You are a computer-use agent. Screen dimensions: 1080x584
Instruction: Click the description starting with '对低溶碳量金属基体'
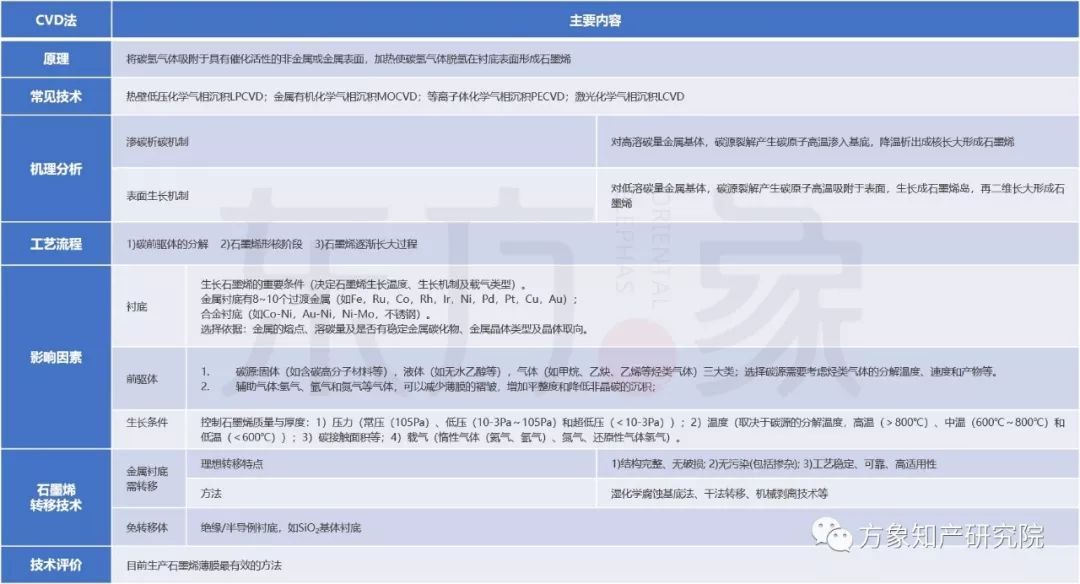point(838,196)
